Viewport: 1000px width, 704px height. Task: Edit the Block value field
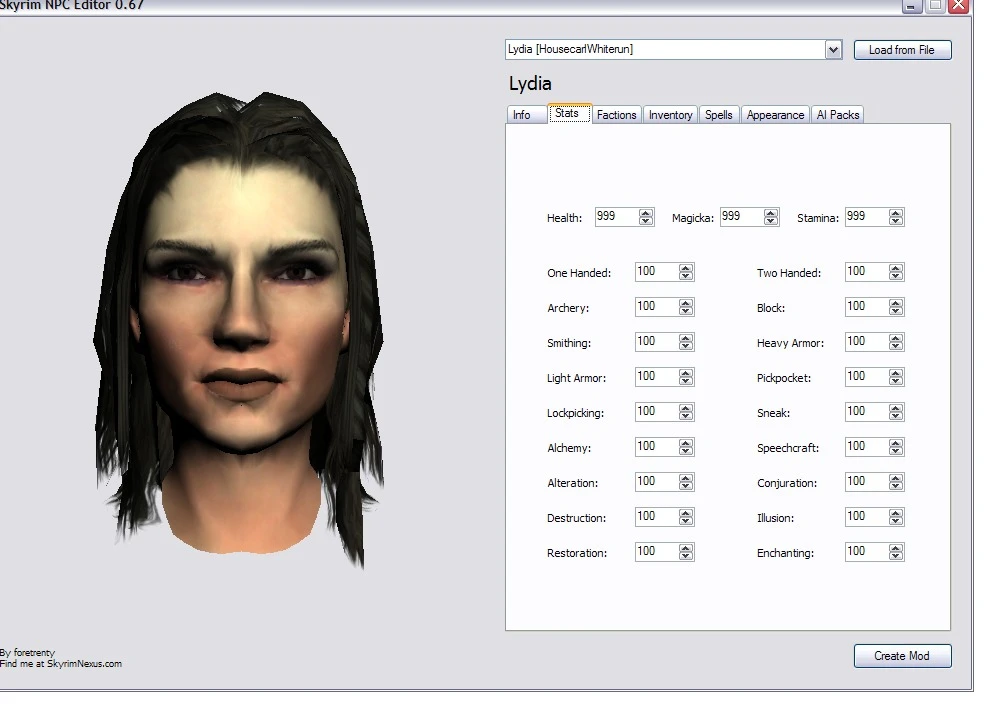point(867,307)
